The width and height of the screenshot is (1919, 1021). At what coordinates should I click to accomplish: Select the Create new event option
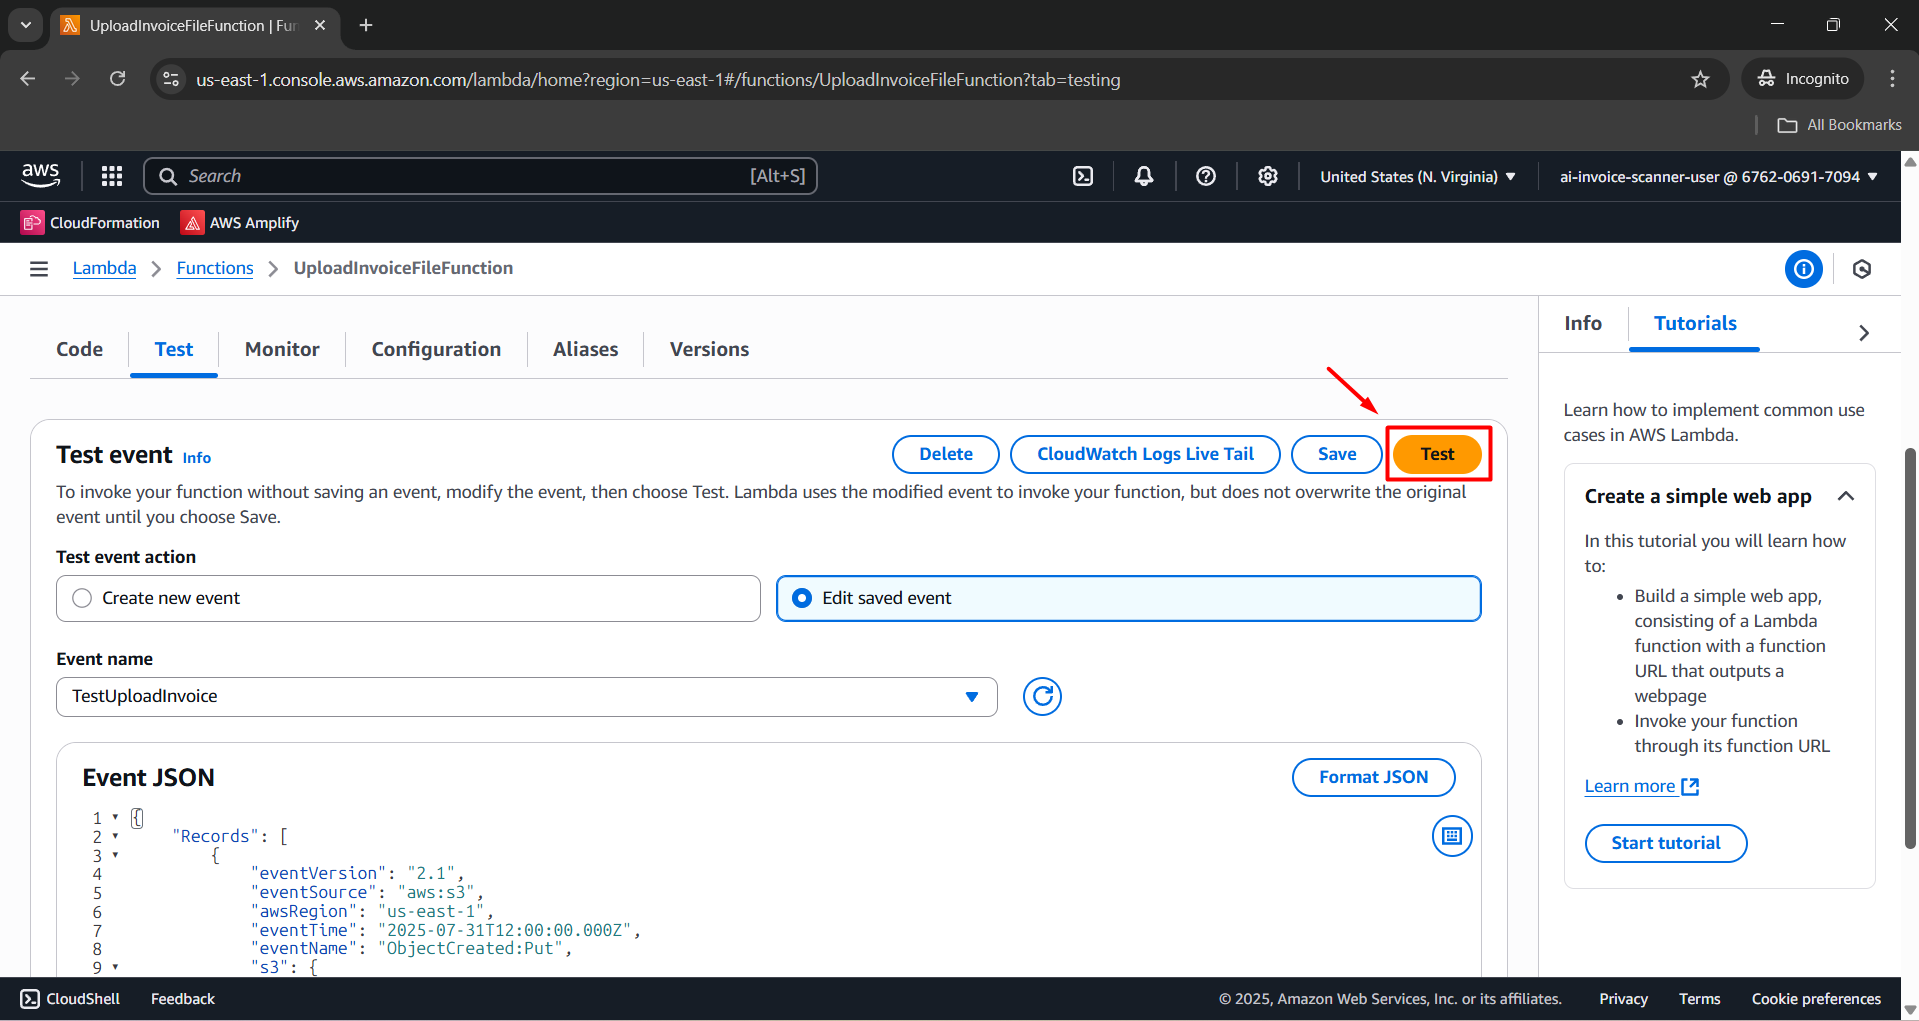pyautogui.click(x=82, y=598)
